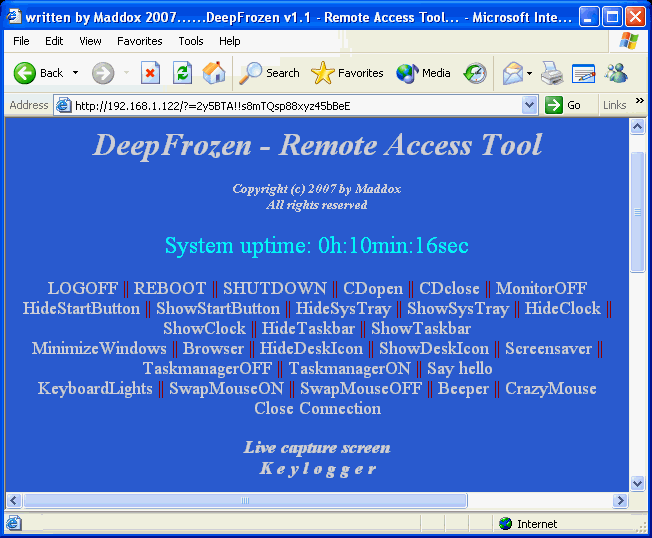Click the REBOOT link
Viewport: 652px width, 538px height.
click(170, 288)
